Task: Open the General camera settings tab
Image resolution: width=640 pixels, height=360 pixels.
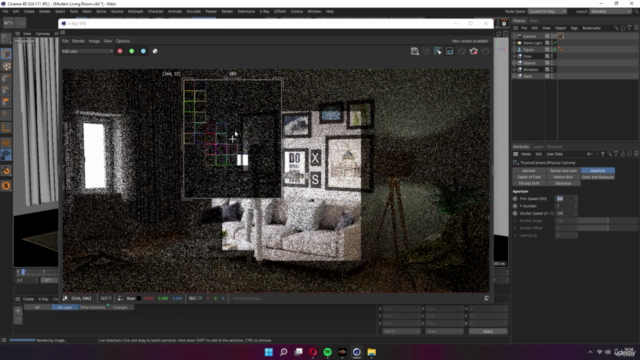Action: 529,171
